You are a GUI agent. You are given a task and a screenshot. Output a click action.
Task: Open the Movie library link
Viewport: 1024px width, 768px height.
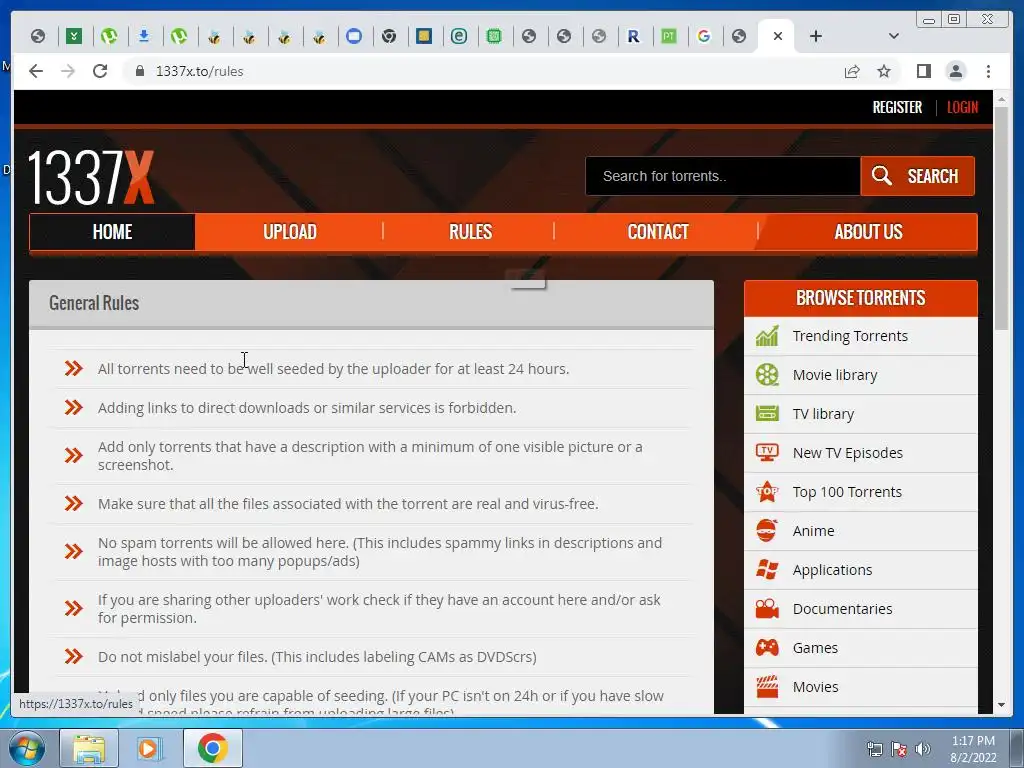(835, 375)
